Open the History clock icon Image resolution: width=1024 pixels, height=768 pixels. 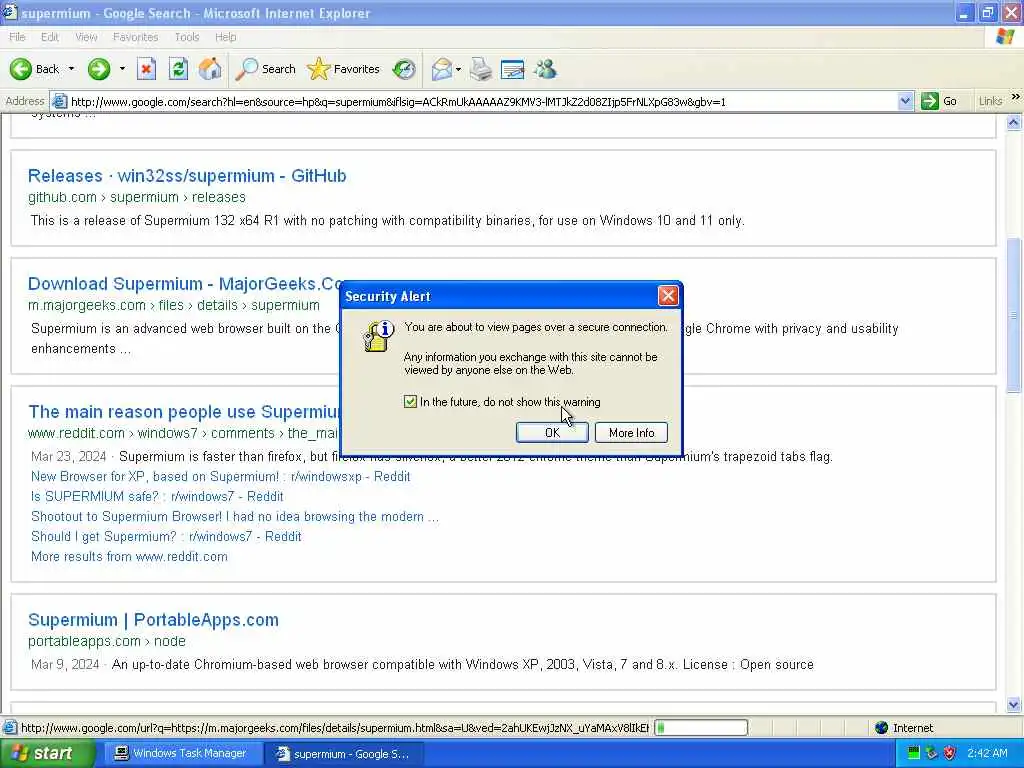(x=404, y=69)
